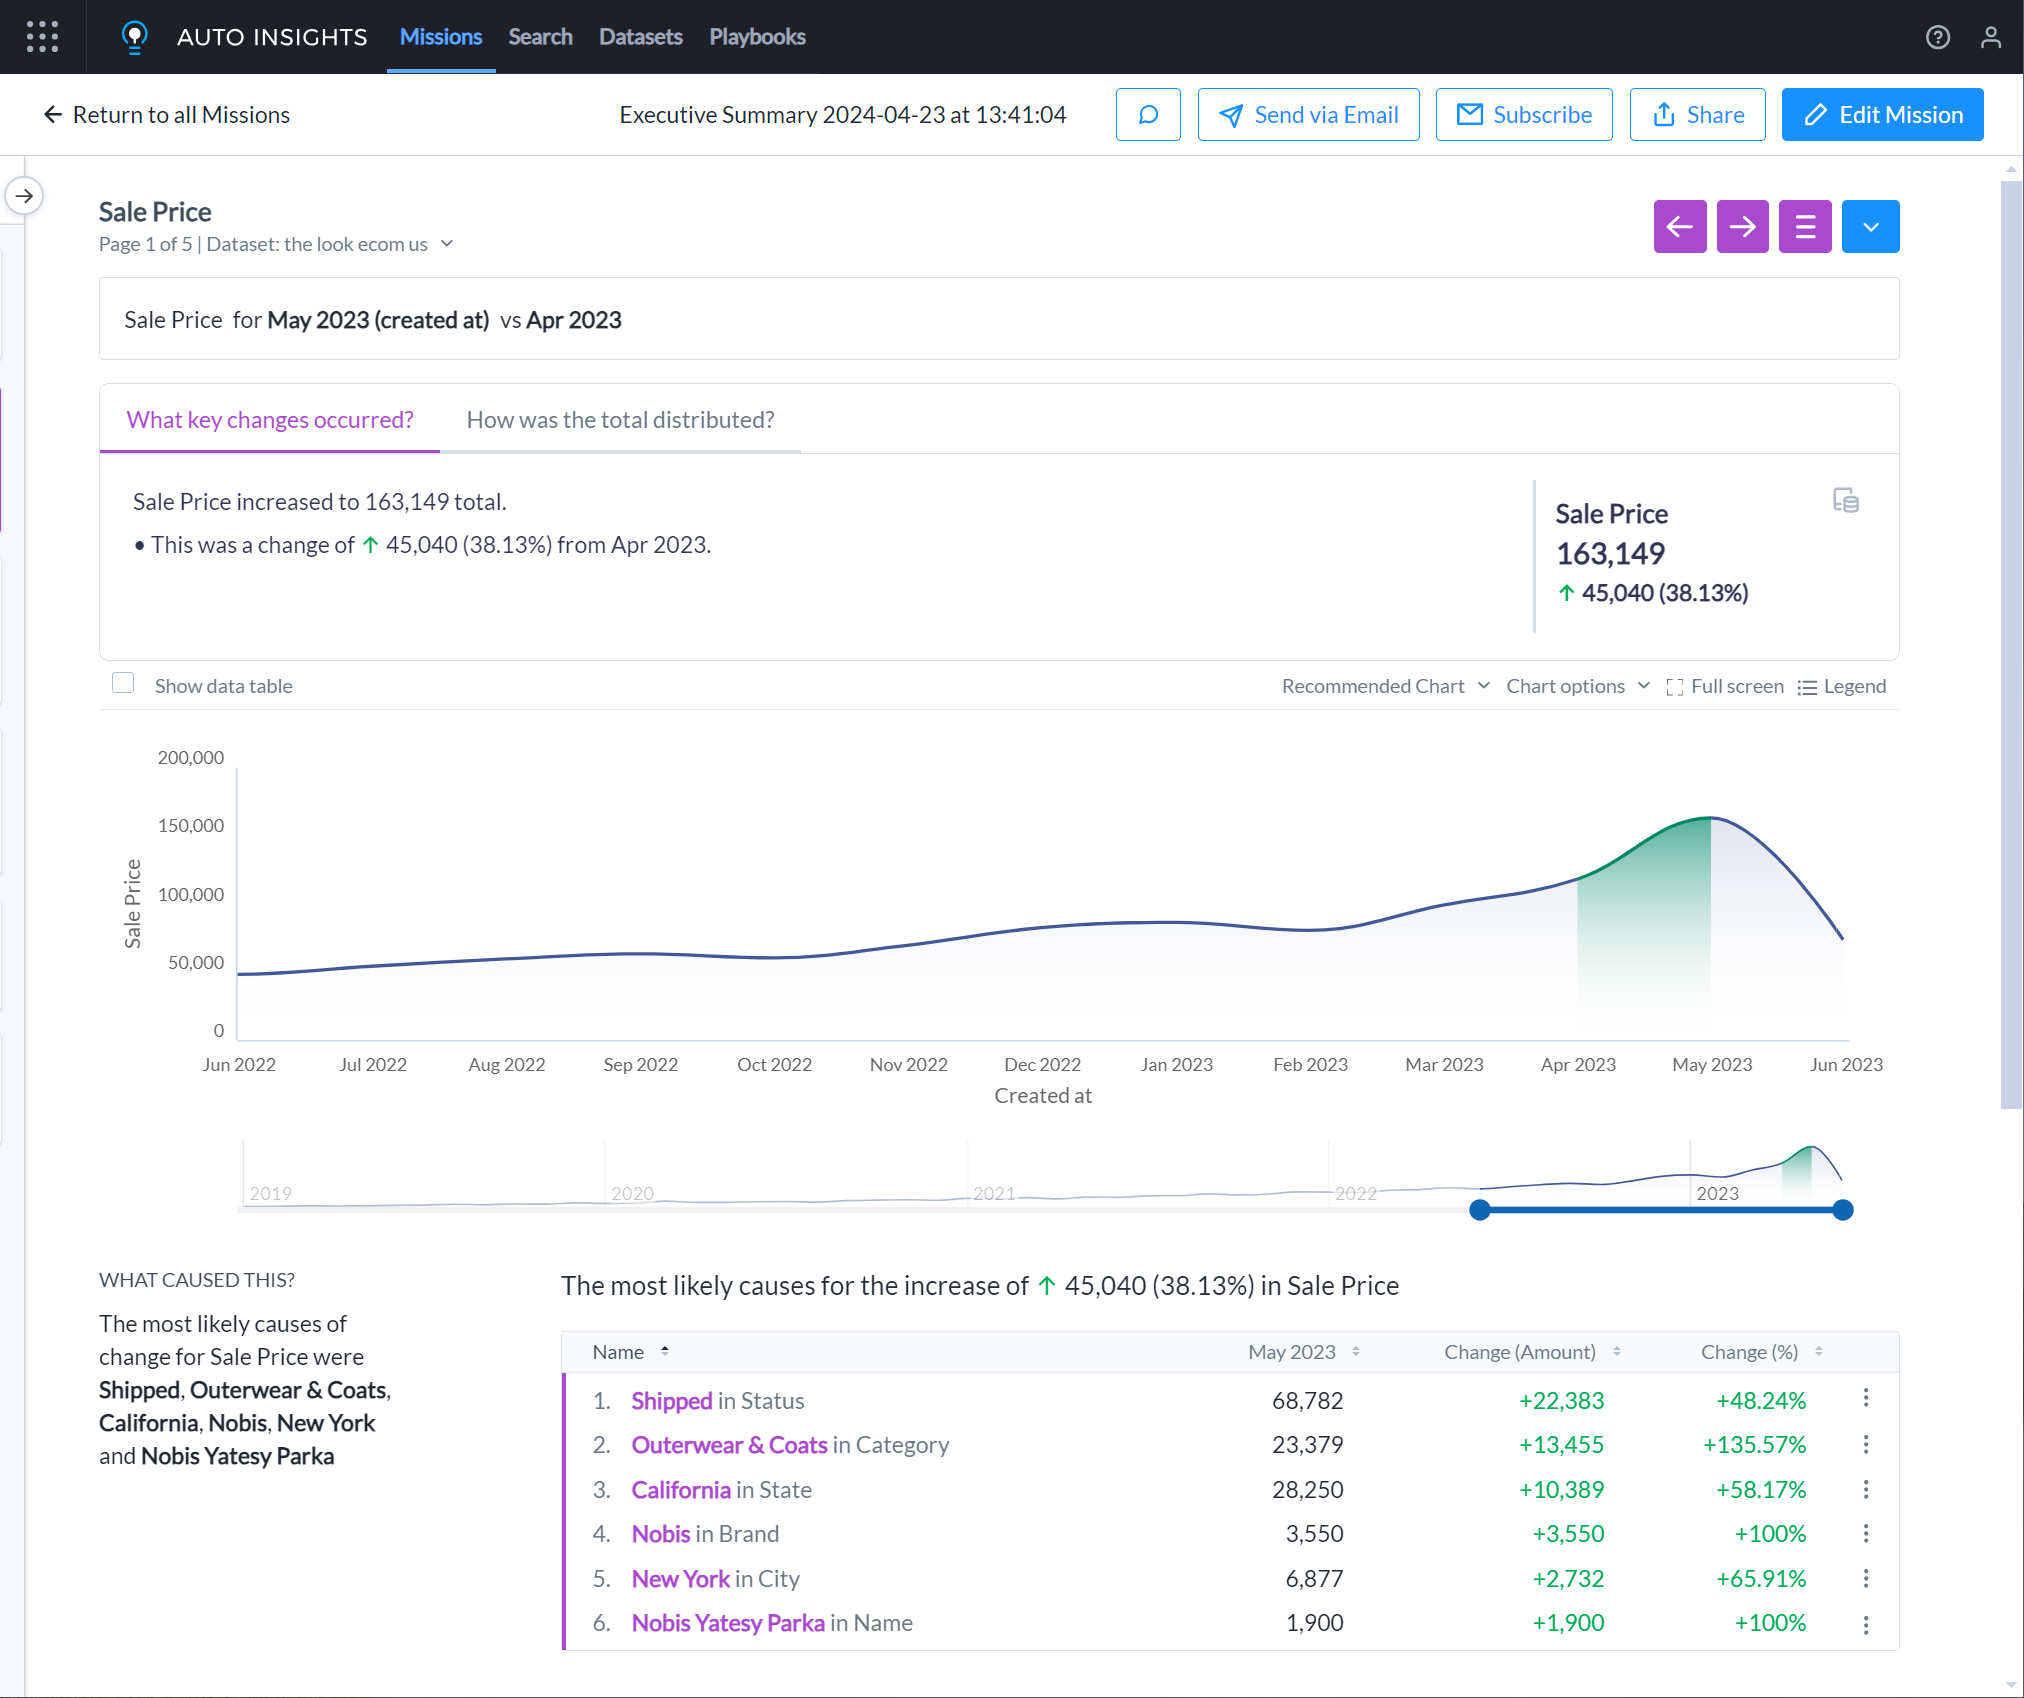Go to next page with purple right arrow

tap(1743, 226)
